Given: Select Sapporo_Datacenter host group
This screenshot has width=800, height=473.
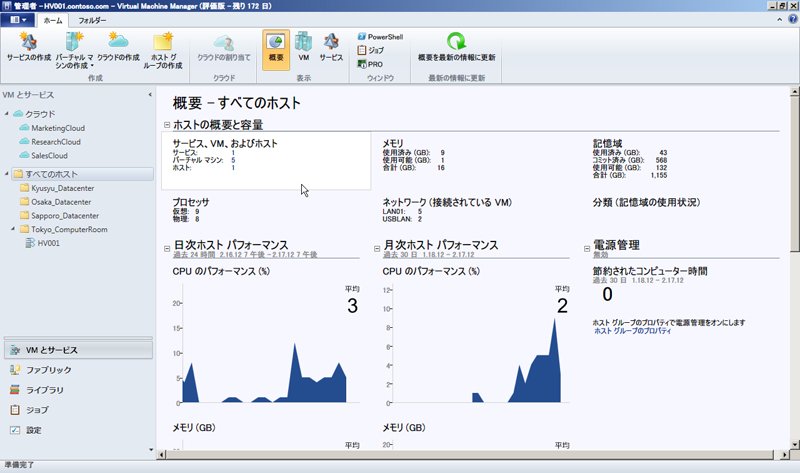Looking at the screenshot, I should (x=59, y=216).
